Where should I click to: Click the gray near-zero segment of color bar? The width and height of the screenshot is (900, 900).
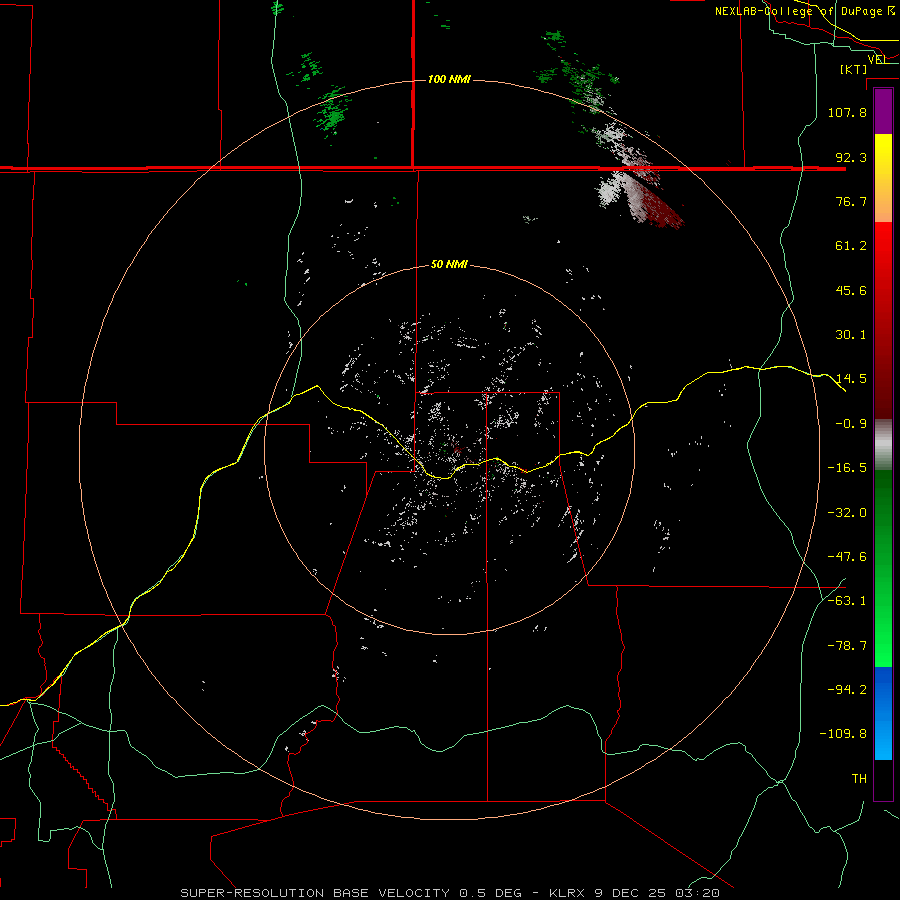click(883, 445)
